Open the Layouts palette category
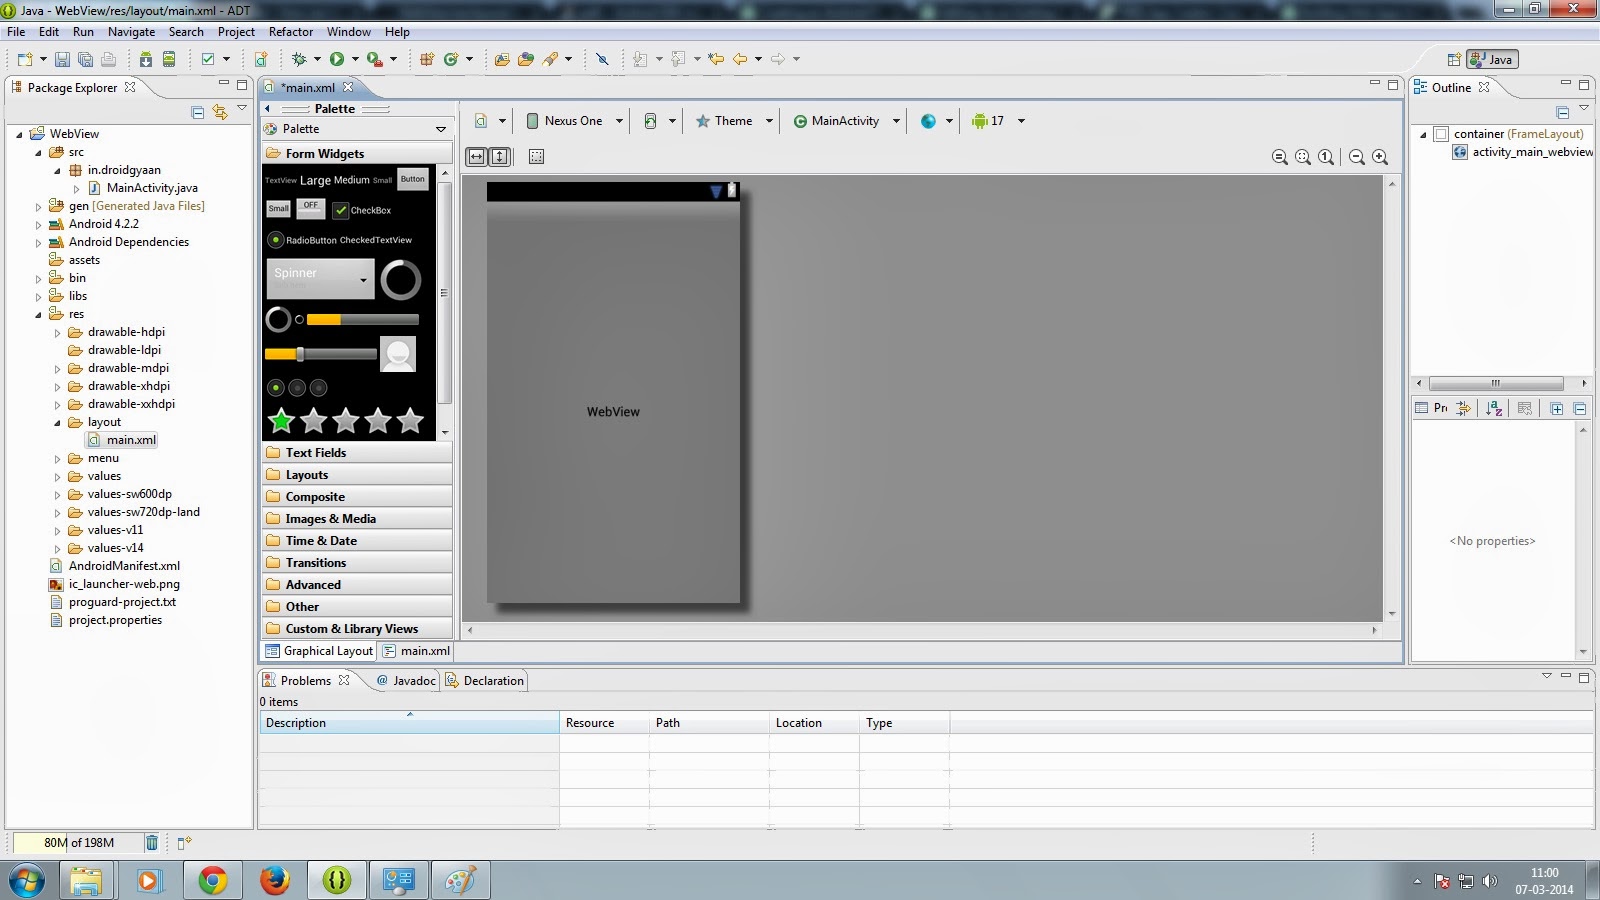1600x900 pixels. point(307,475)
